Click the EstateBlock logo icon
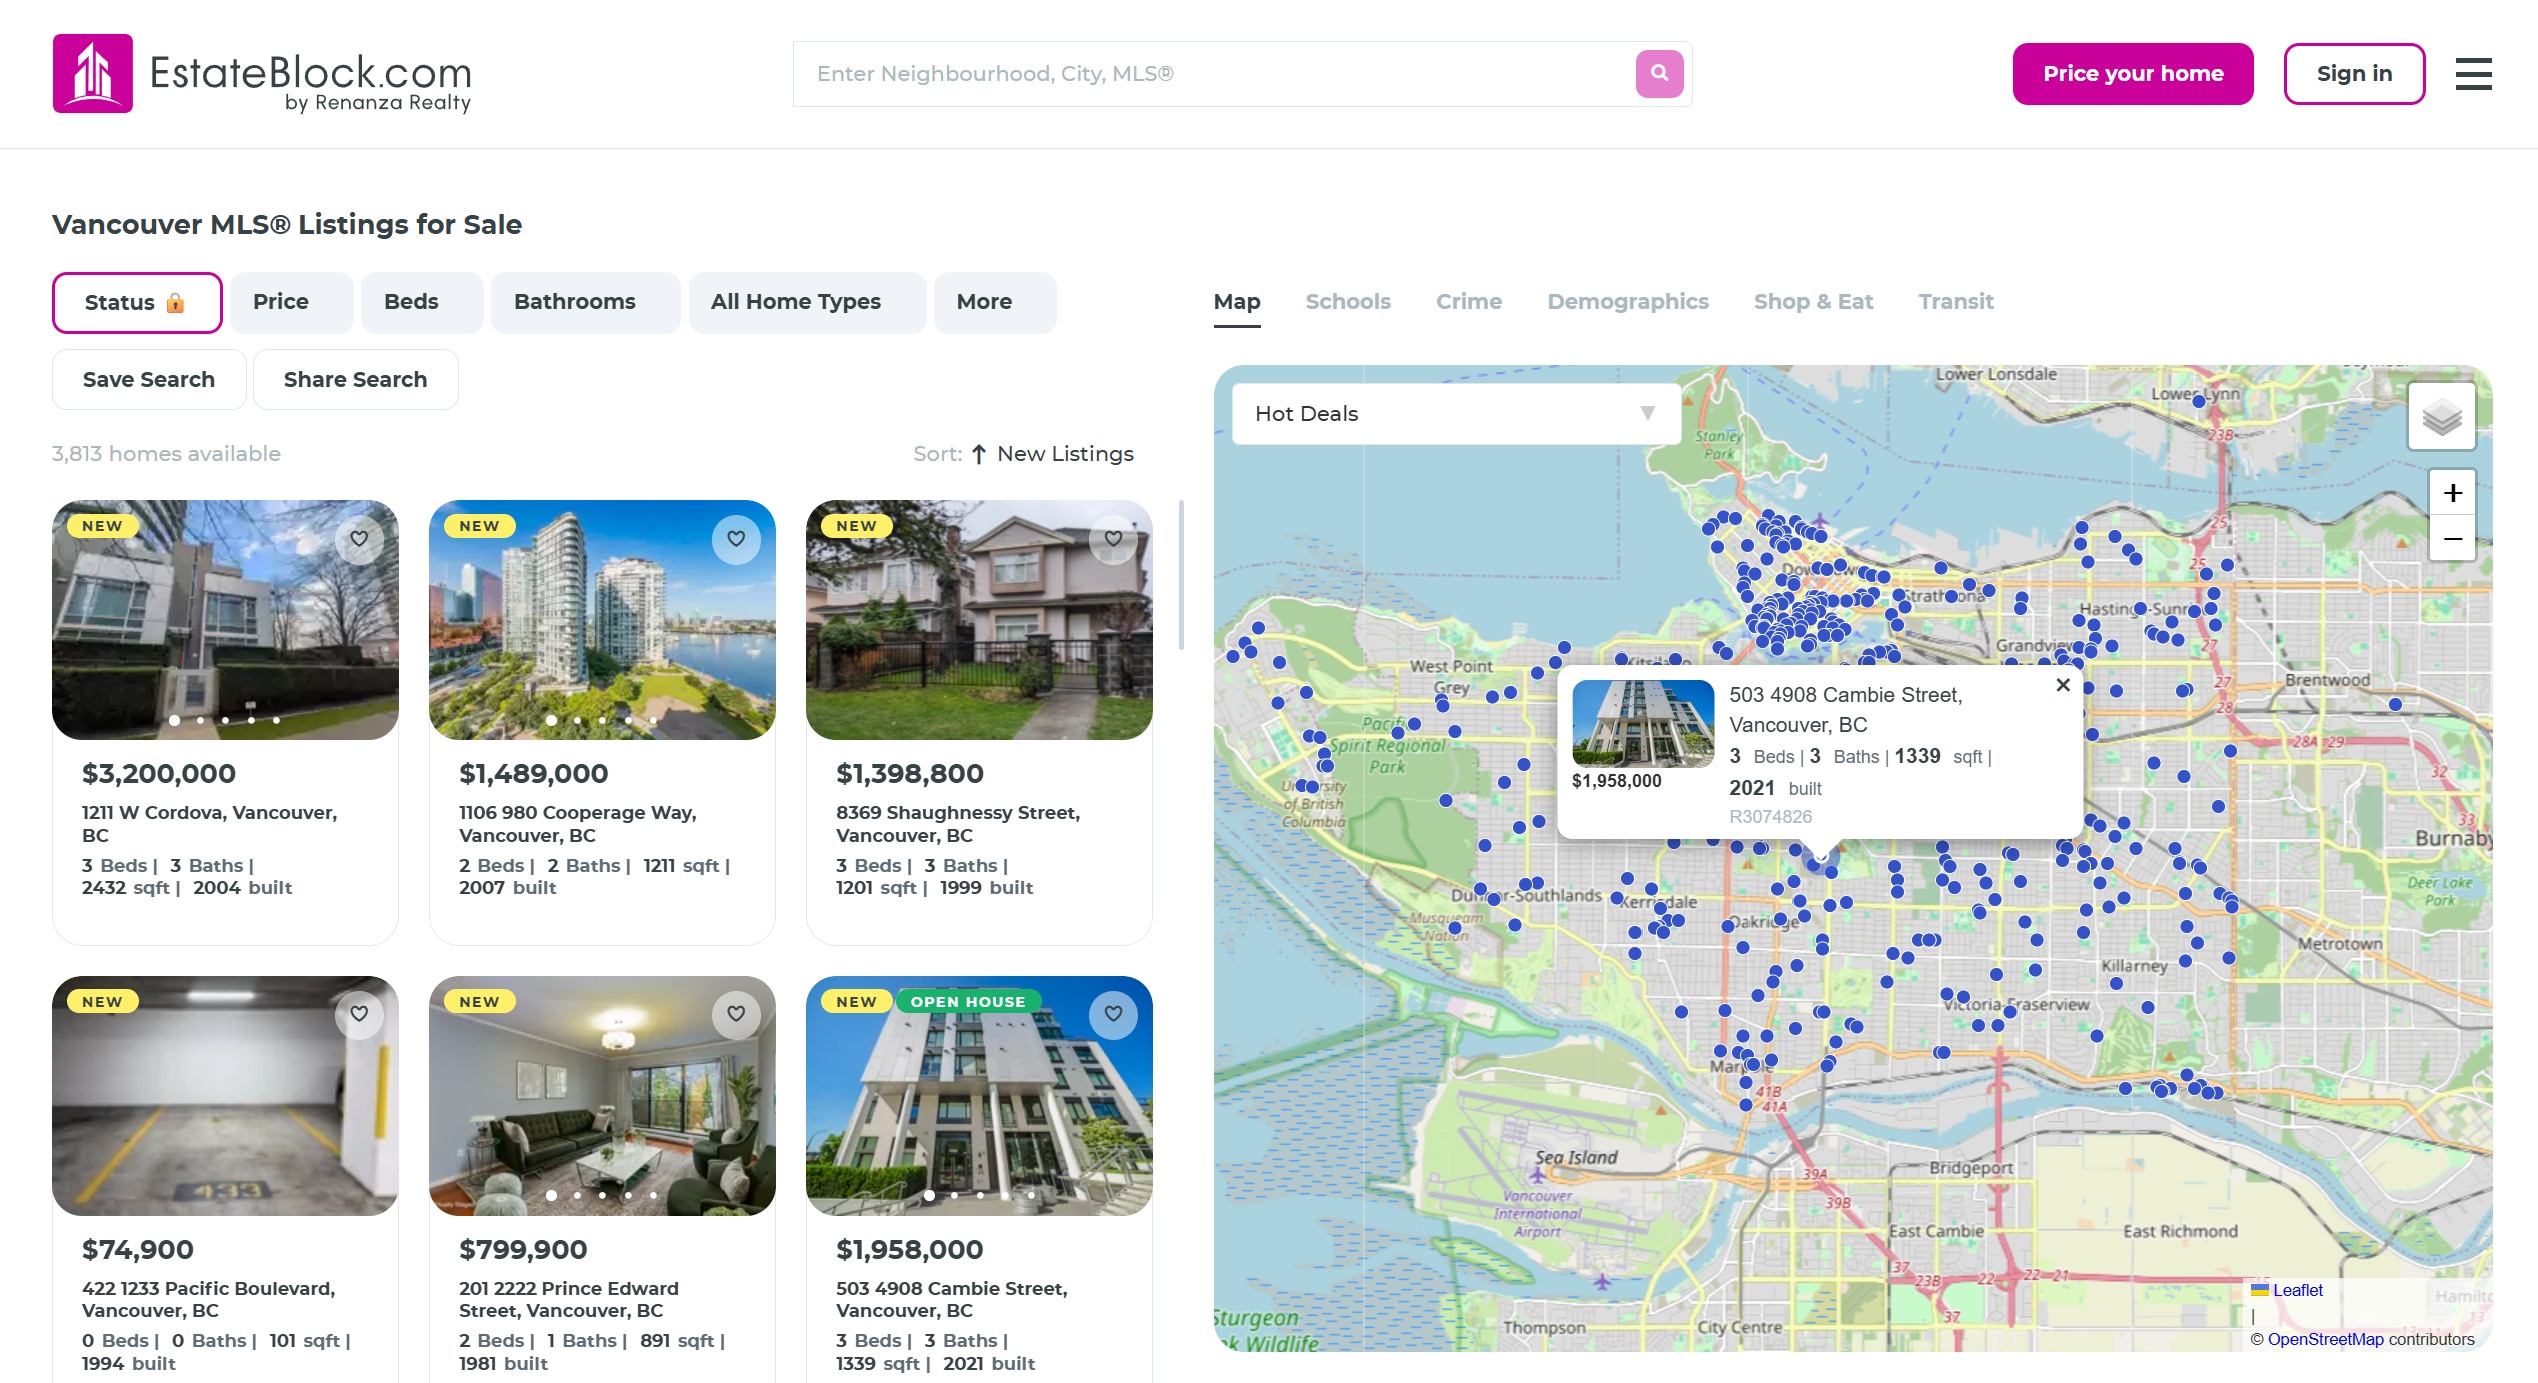2538x1383 pixels. (93, 74)
